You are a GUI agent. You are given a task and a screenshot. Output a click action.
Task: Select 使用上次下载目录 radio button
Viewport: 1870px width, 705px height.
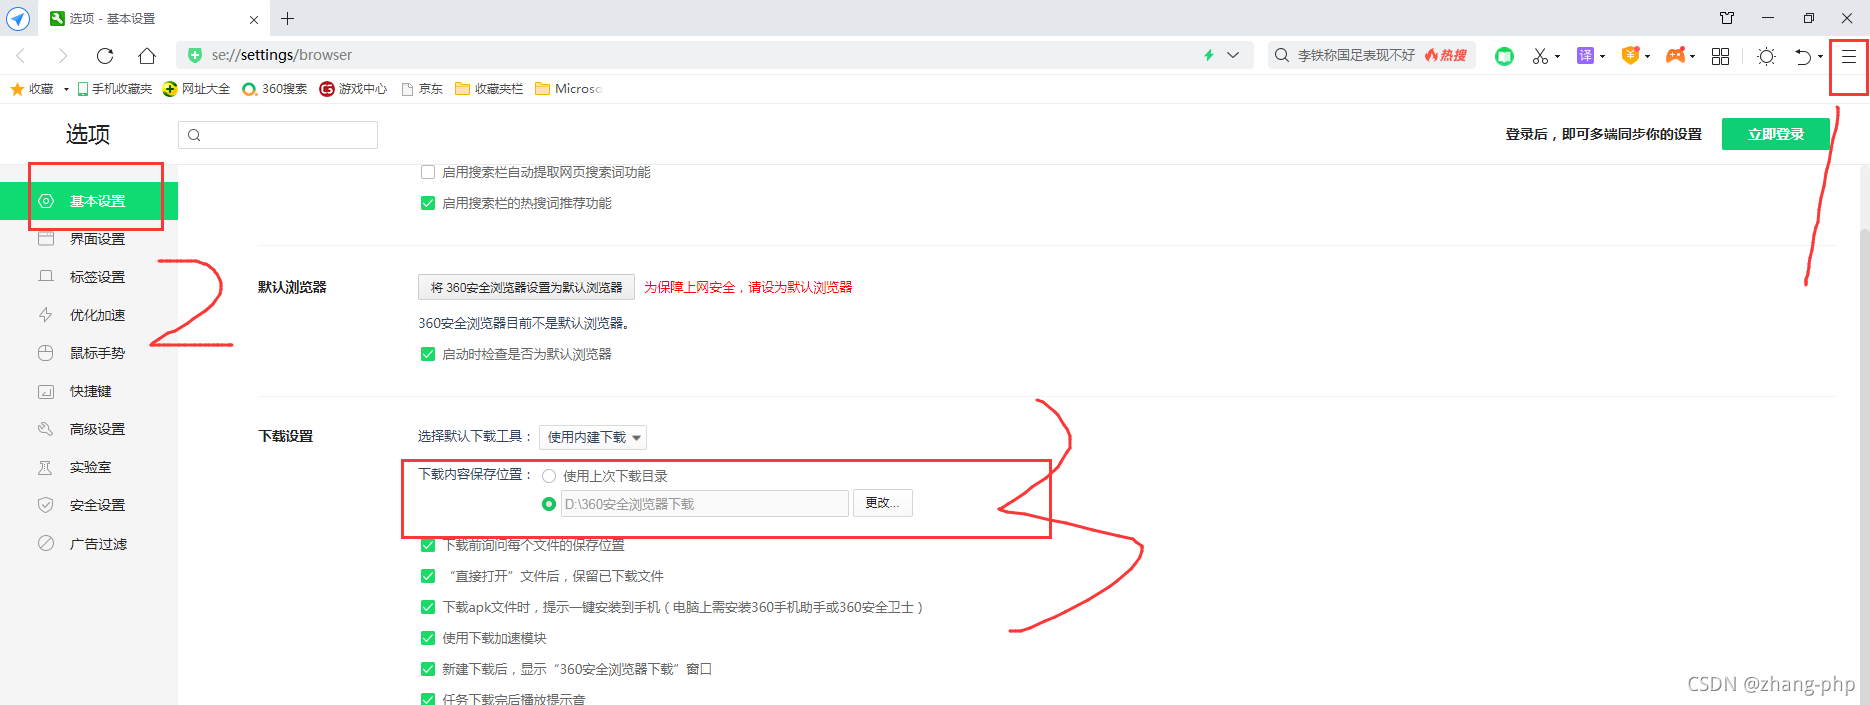(549, 476)
